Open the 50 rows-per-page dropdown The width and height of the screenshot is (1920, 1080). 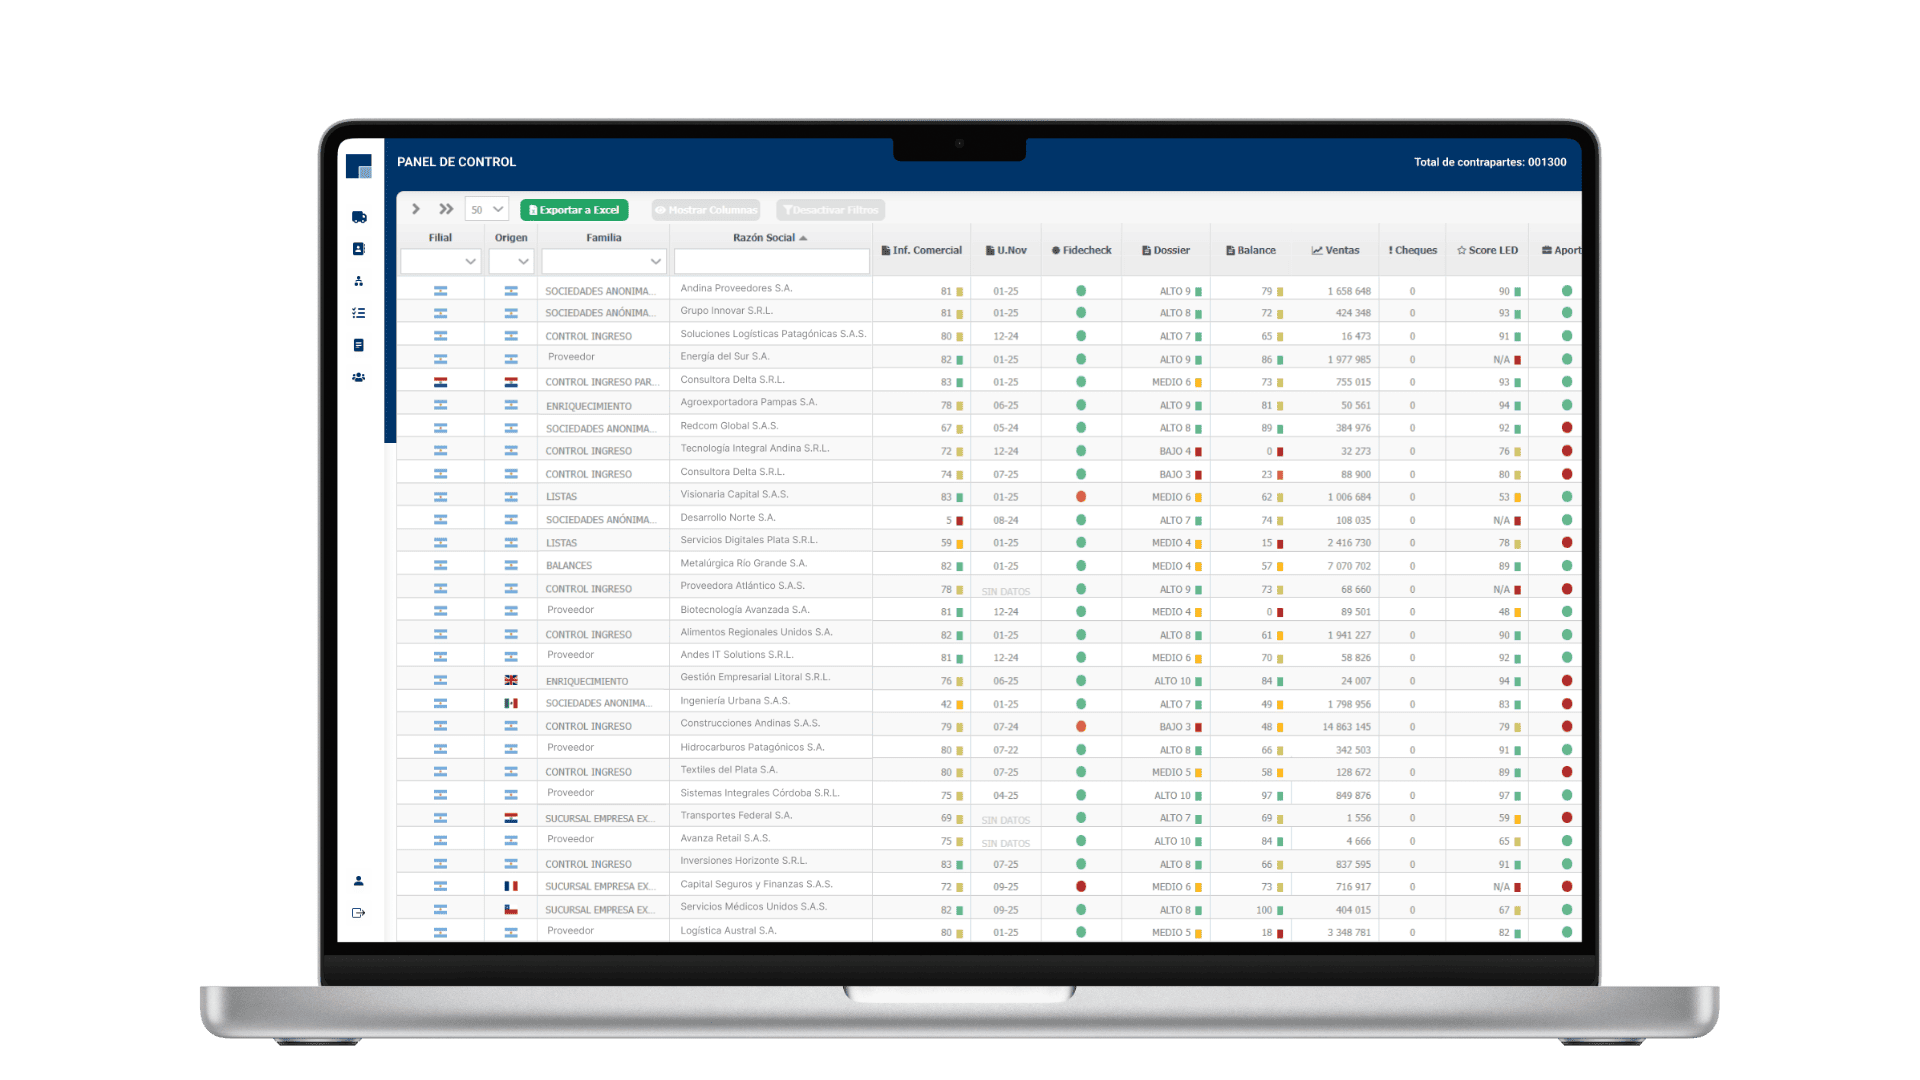487,209
